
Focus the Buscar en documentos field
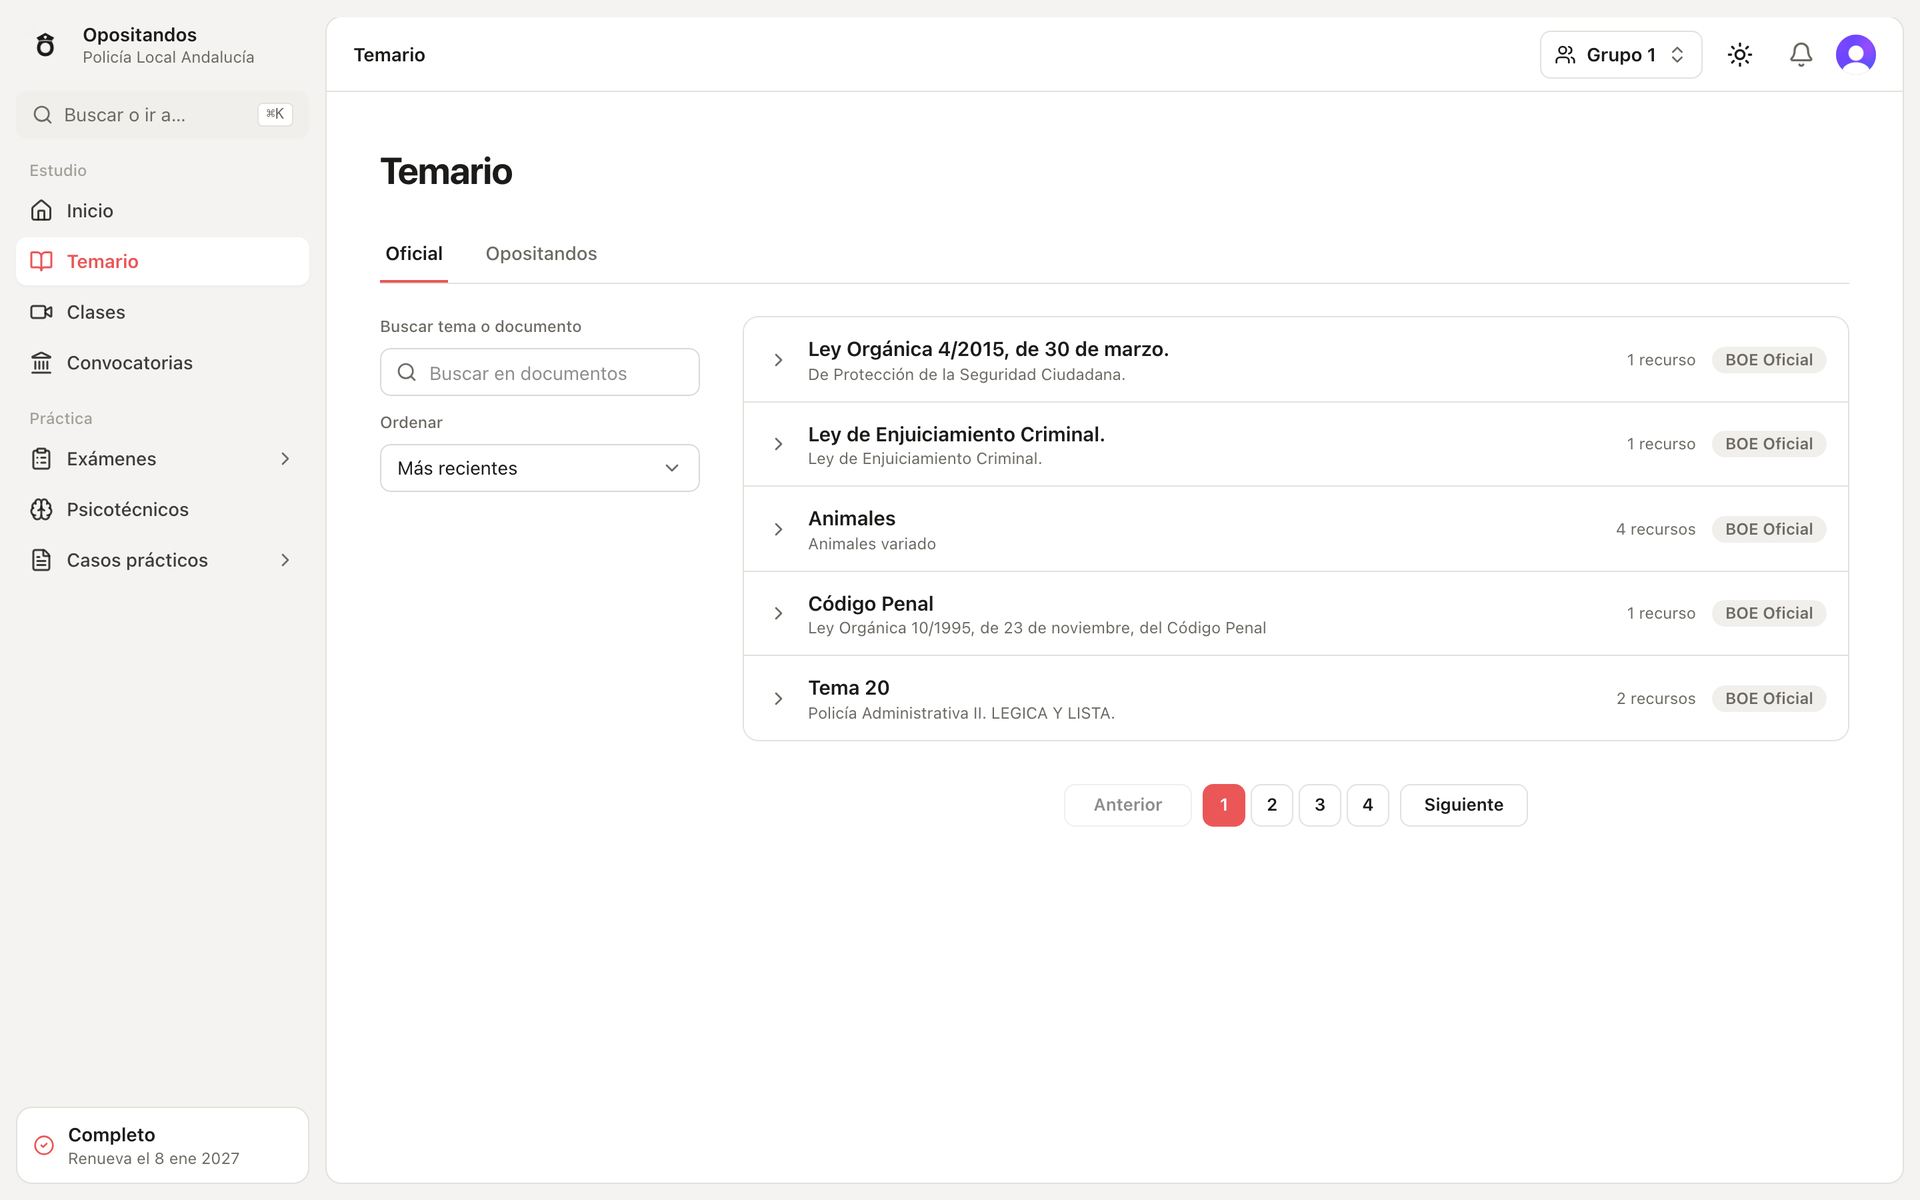(540, 372)
